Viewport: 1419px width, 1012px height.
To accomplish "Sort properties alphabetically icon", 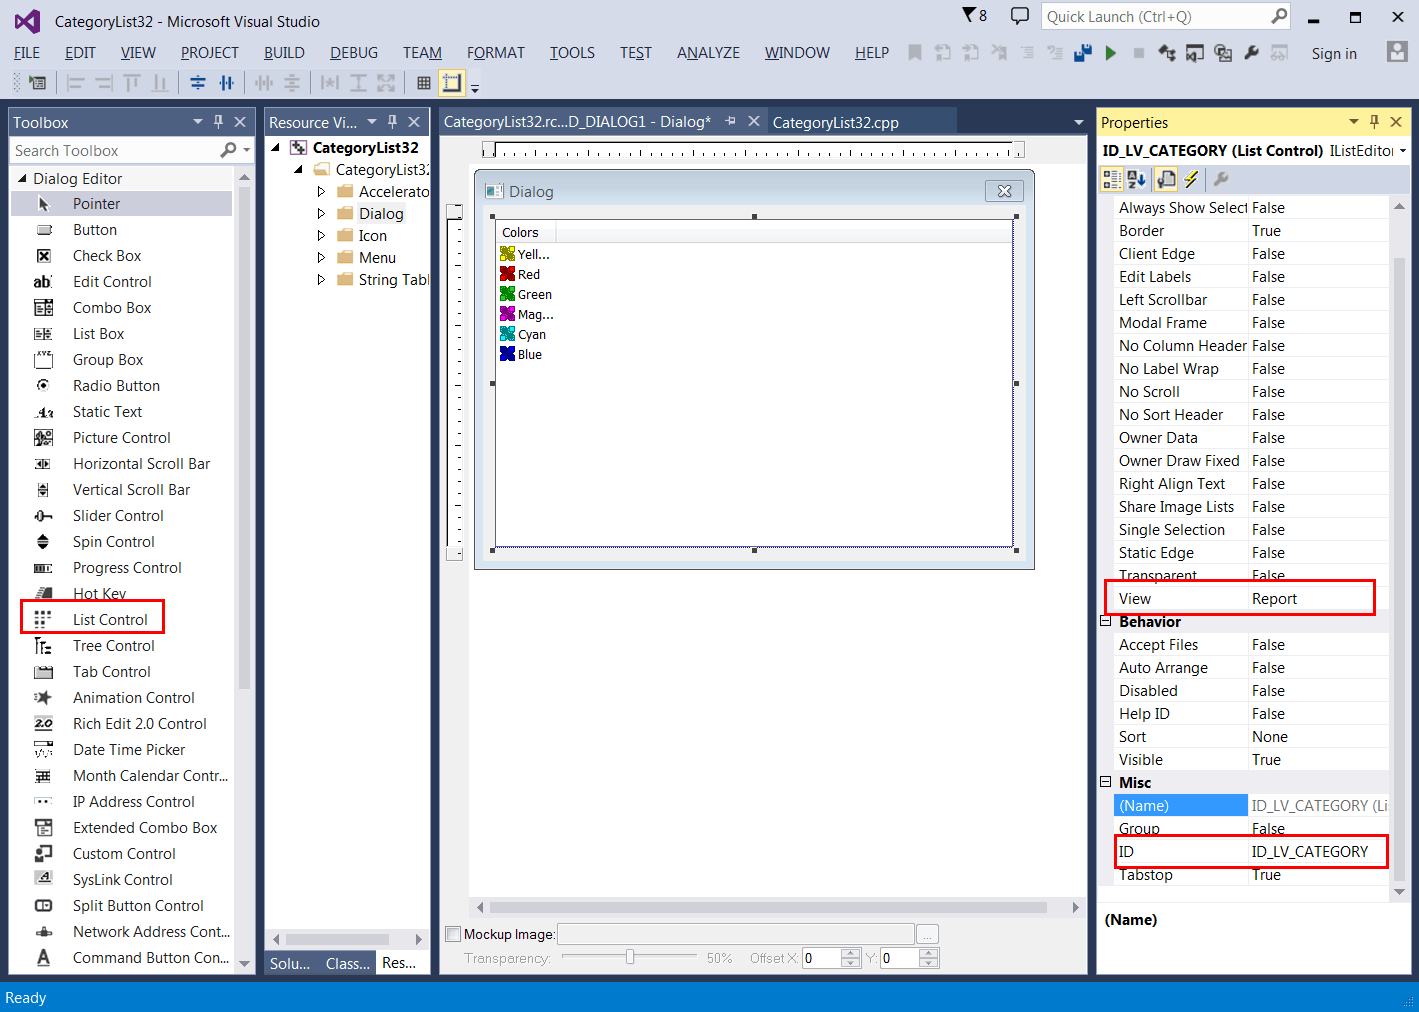I will pyautogui.click(x=1137, y=179).
